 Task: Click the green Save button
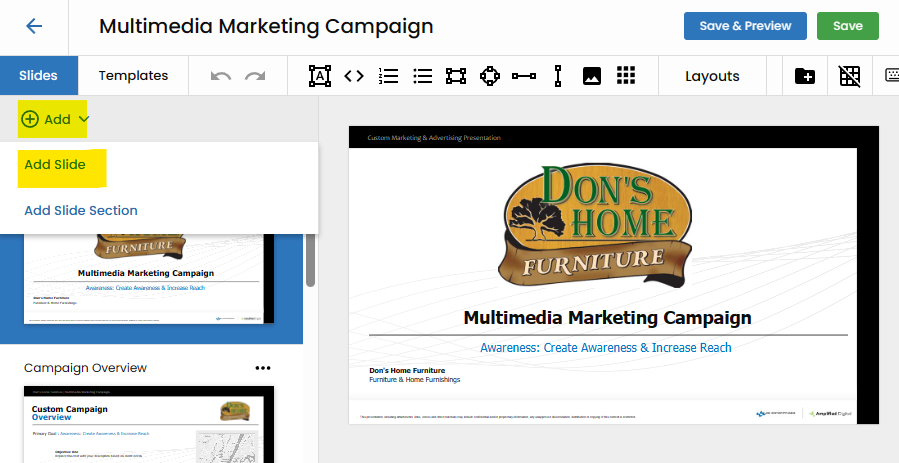click(847, 26)
